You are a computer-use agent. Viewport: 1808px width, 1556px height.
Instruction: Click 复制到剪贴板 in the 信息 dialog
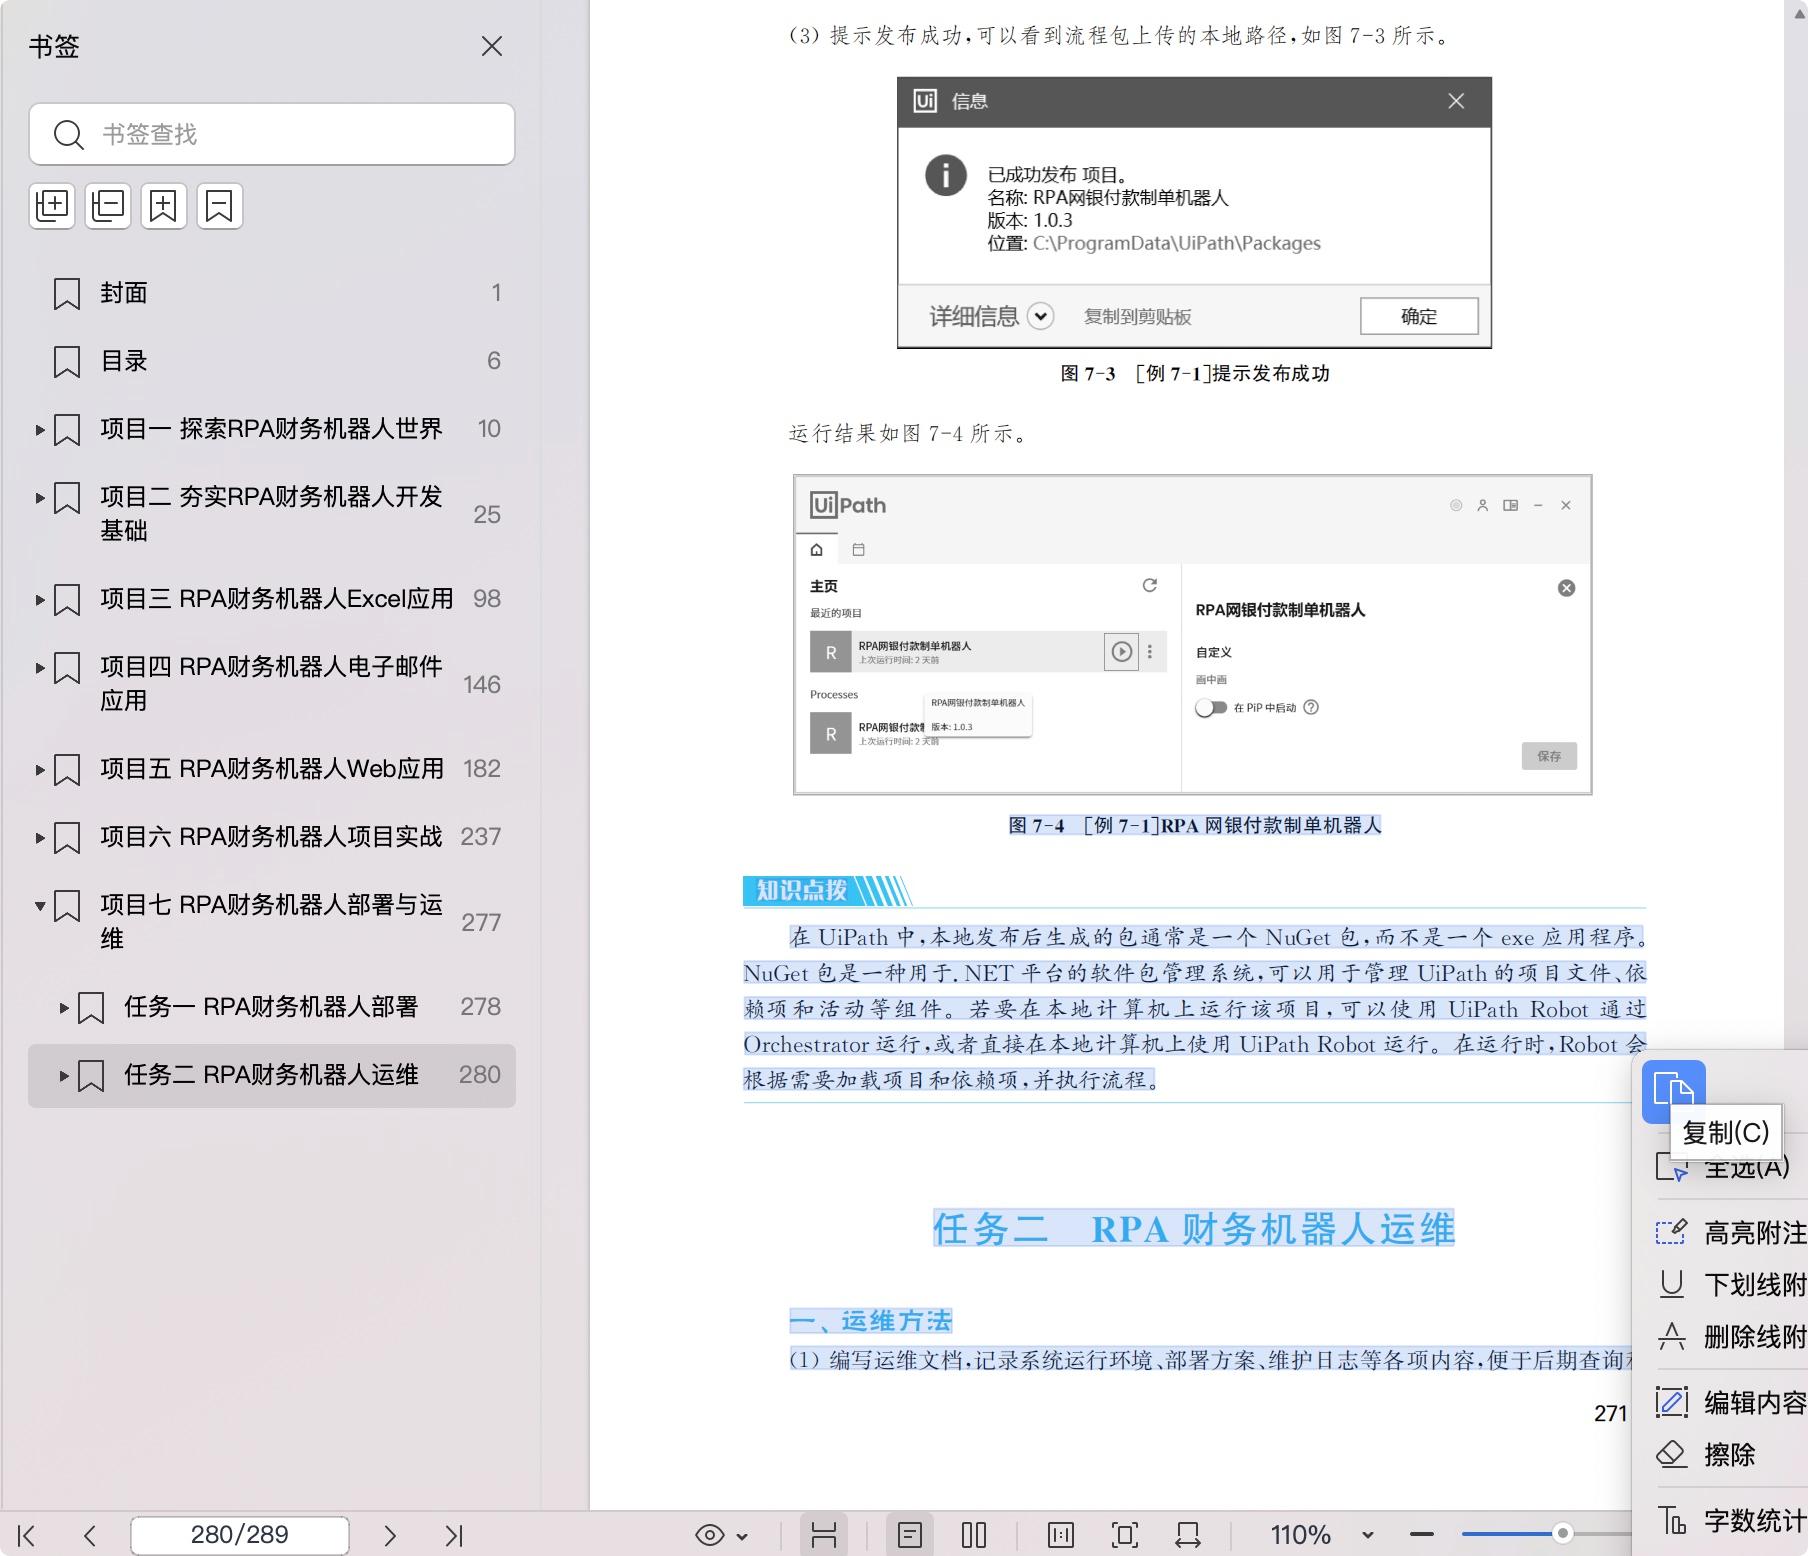1138,317
